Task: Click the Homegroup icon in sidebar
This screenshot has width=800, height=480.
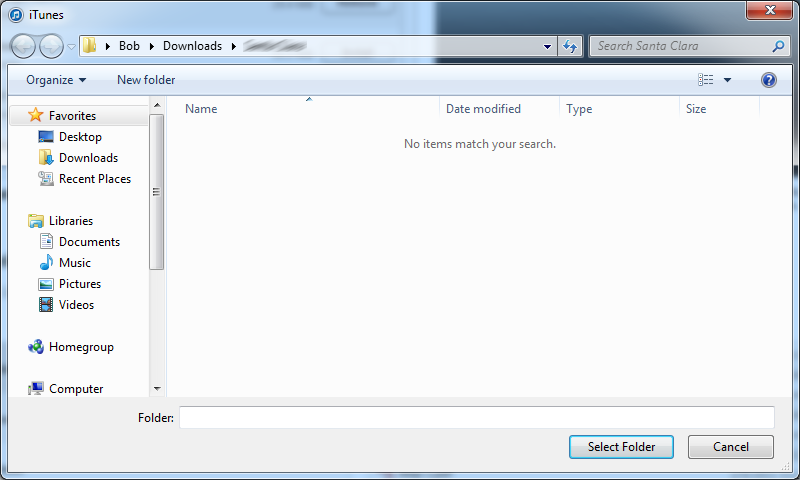Action: 36,347
